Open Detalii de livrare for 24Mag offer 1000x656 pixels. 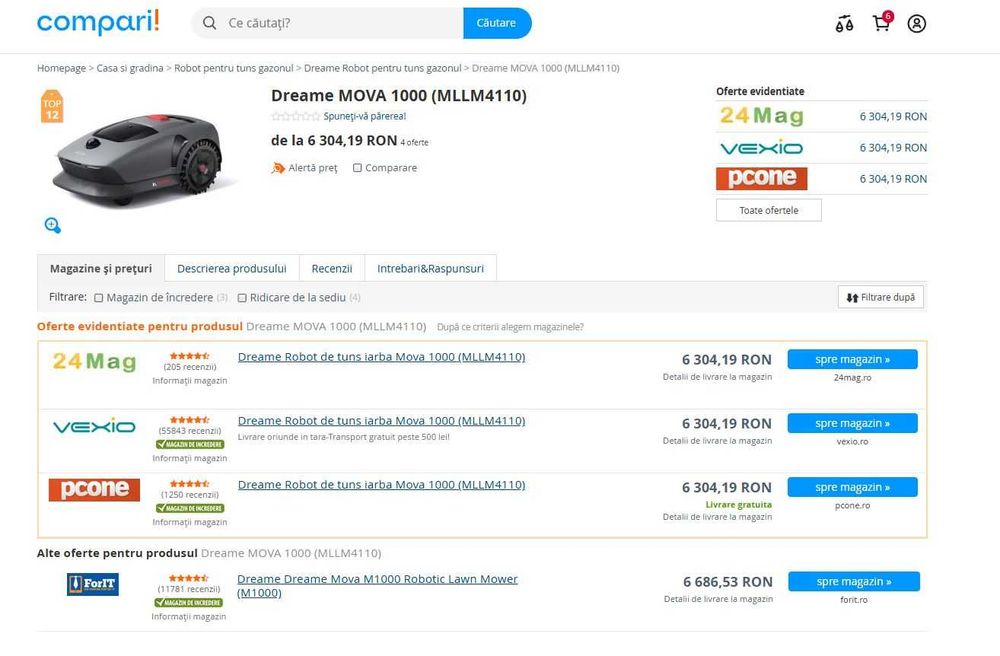click(x=717, y=377)
